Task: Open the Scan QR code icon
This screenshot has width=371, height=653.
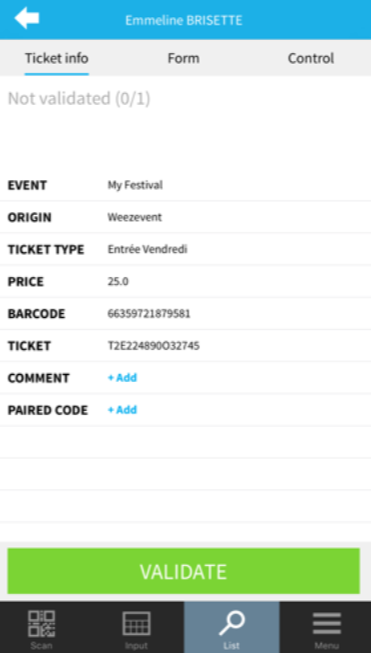Action: 41,623
